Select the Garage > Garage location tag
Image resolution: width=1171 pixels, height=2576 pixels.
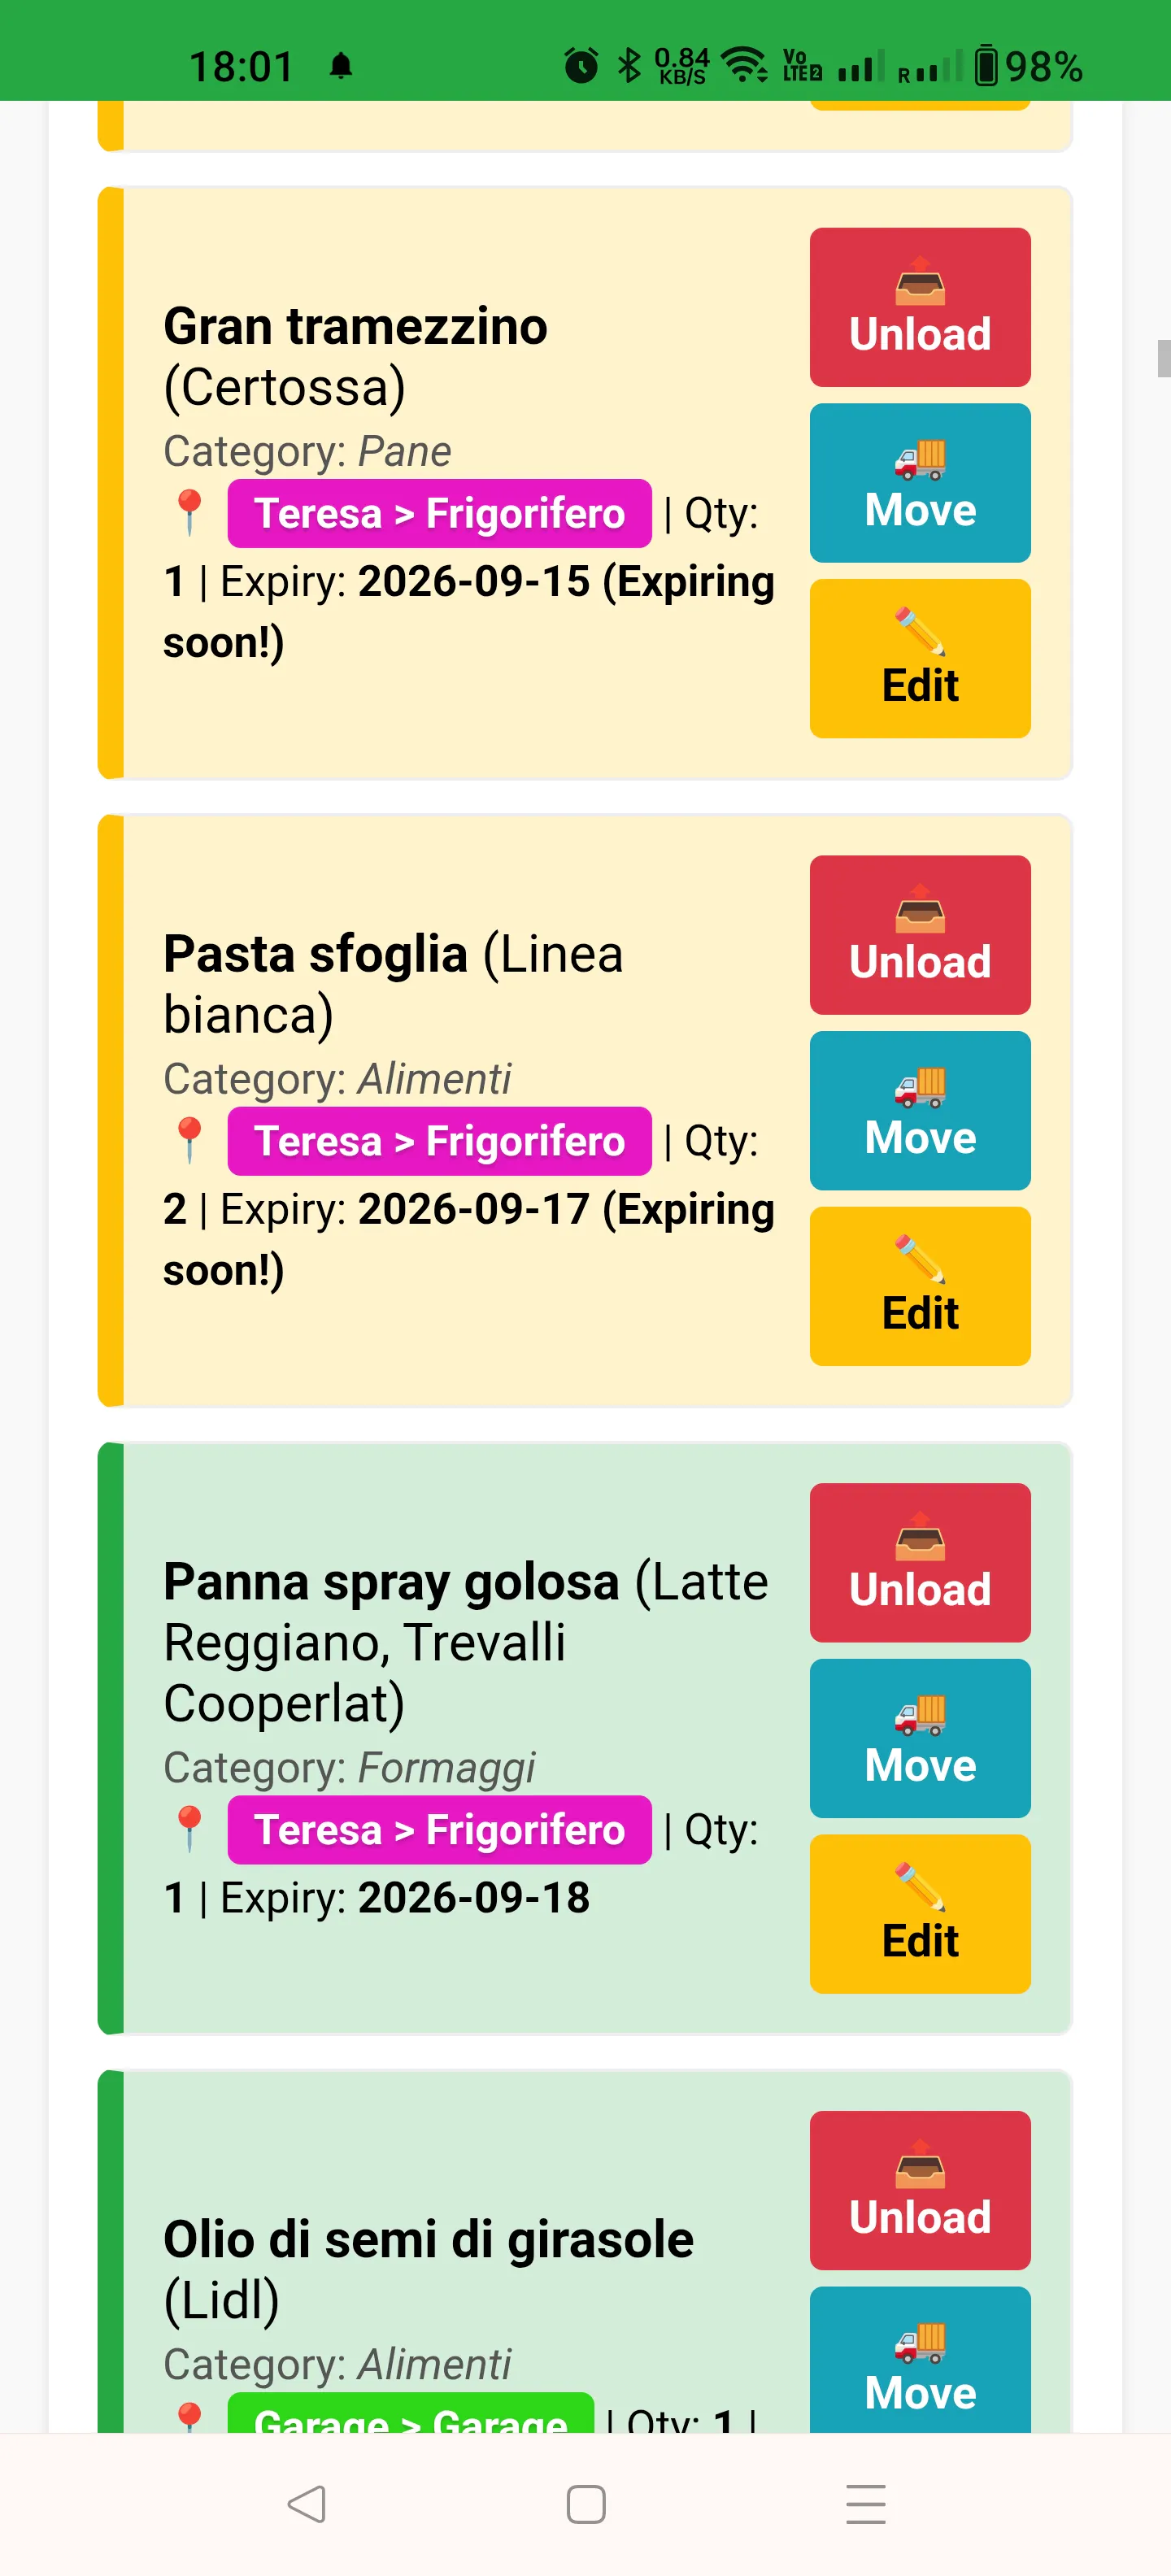point(410,2415)
